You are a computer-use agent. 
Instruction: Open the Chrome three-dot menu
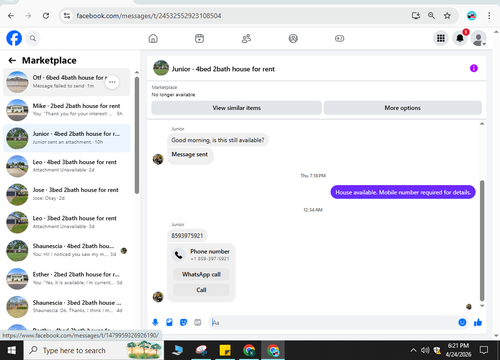[489, 16]
